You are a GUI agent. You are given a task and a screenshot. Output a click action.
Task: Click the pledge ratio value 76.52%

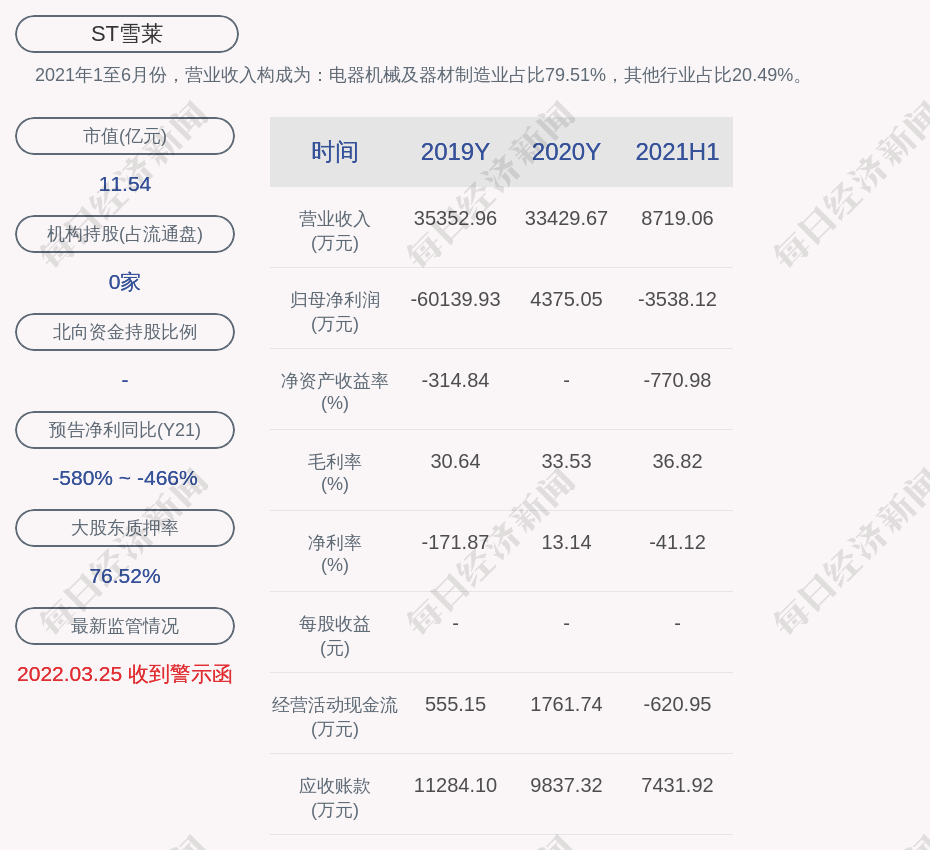pyautogui.click(x=125, y=576)
